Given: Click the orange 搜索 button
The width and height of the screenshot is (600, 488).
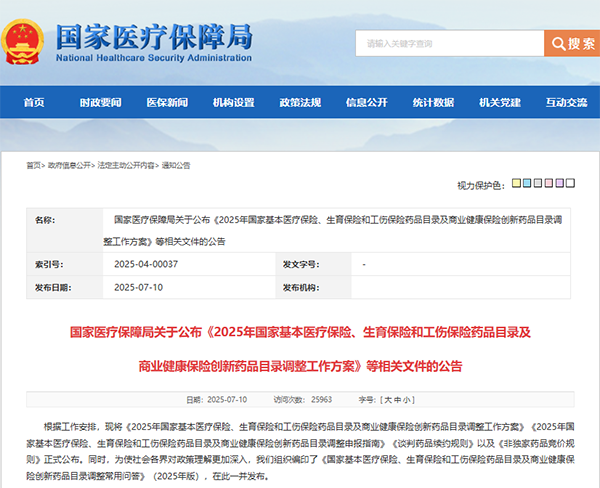Looking at the screenshot, I should coord(572,43).
